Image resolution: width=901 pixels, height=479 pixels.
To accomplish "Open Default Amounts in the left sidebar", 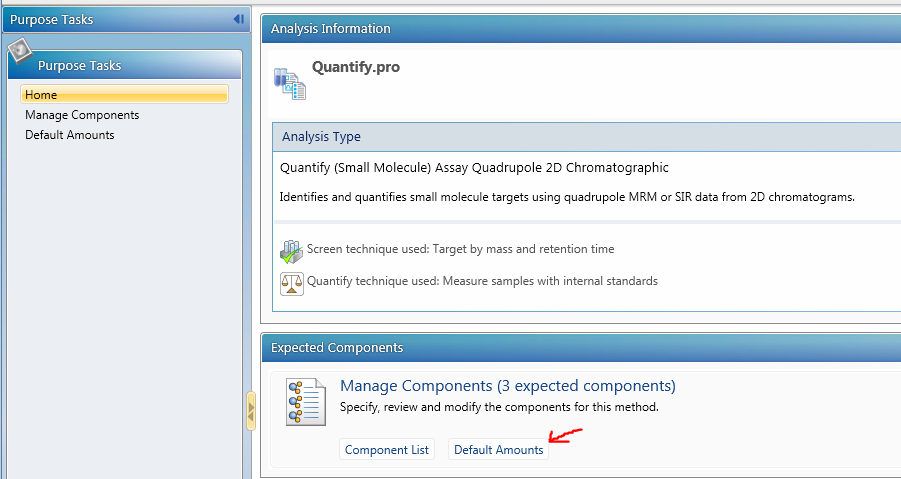I will (70, 135).
